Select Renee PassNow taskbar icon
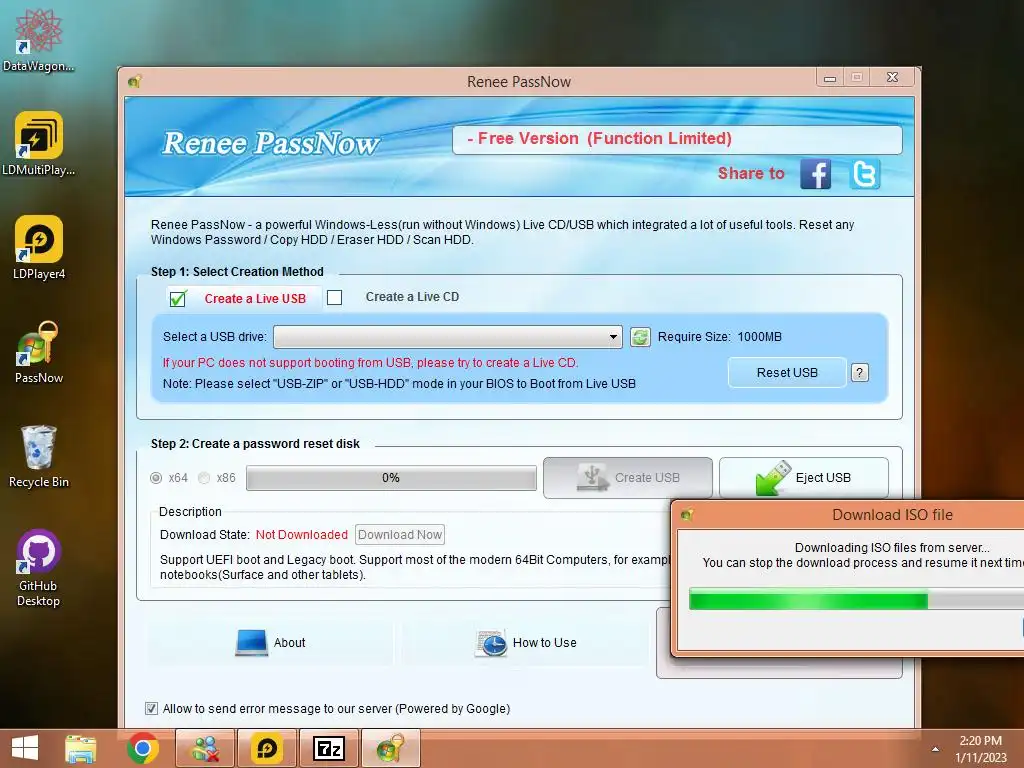The image size is (1024, 768). (391, 748)
